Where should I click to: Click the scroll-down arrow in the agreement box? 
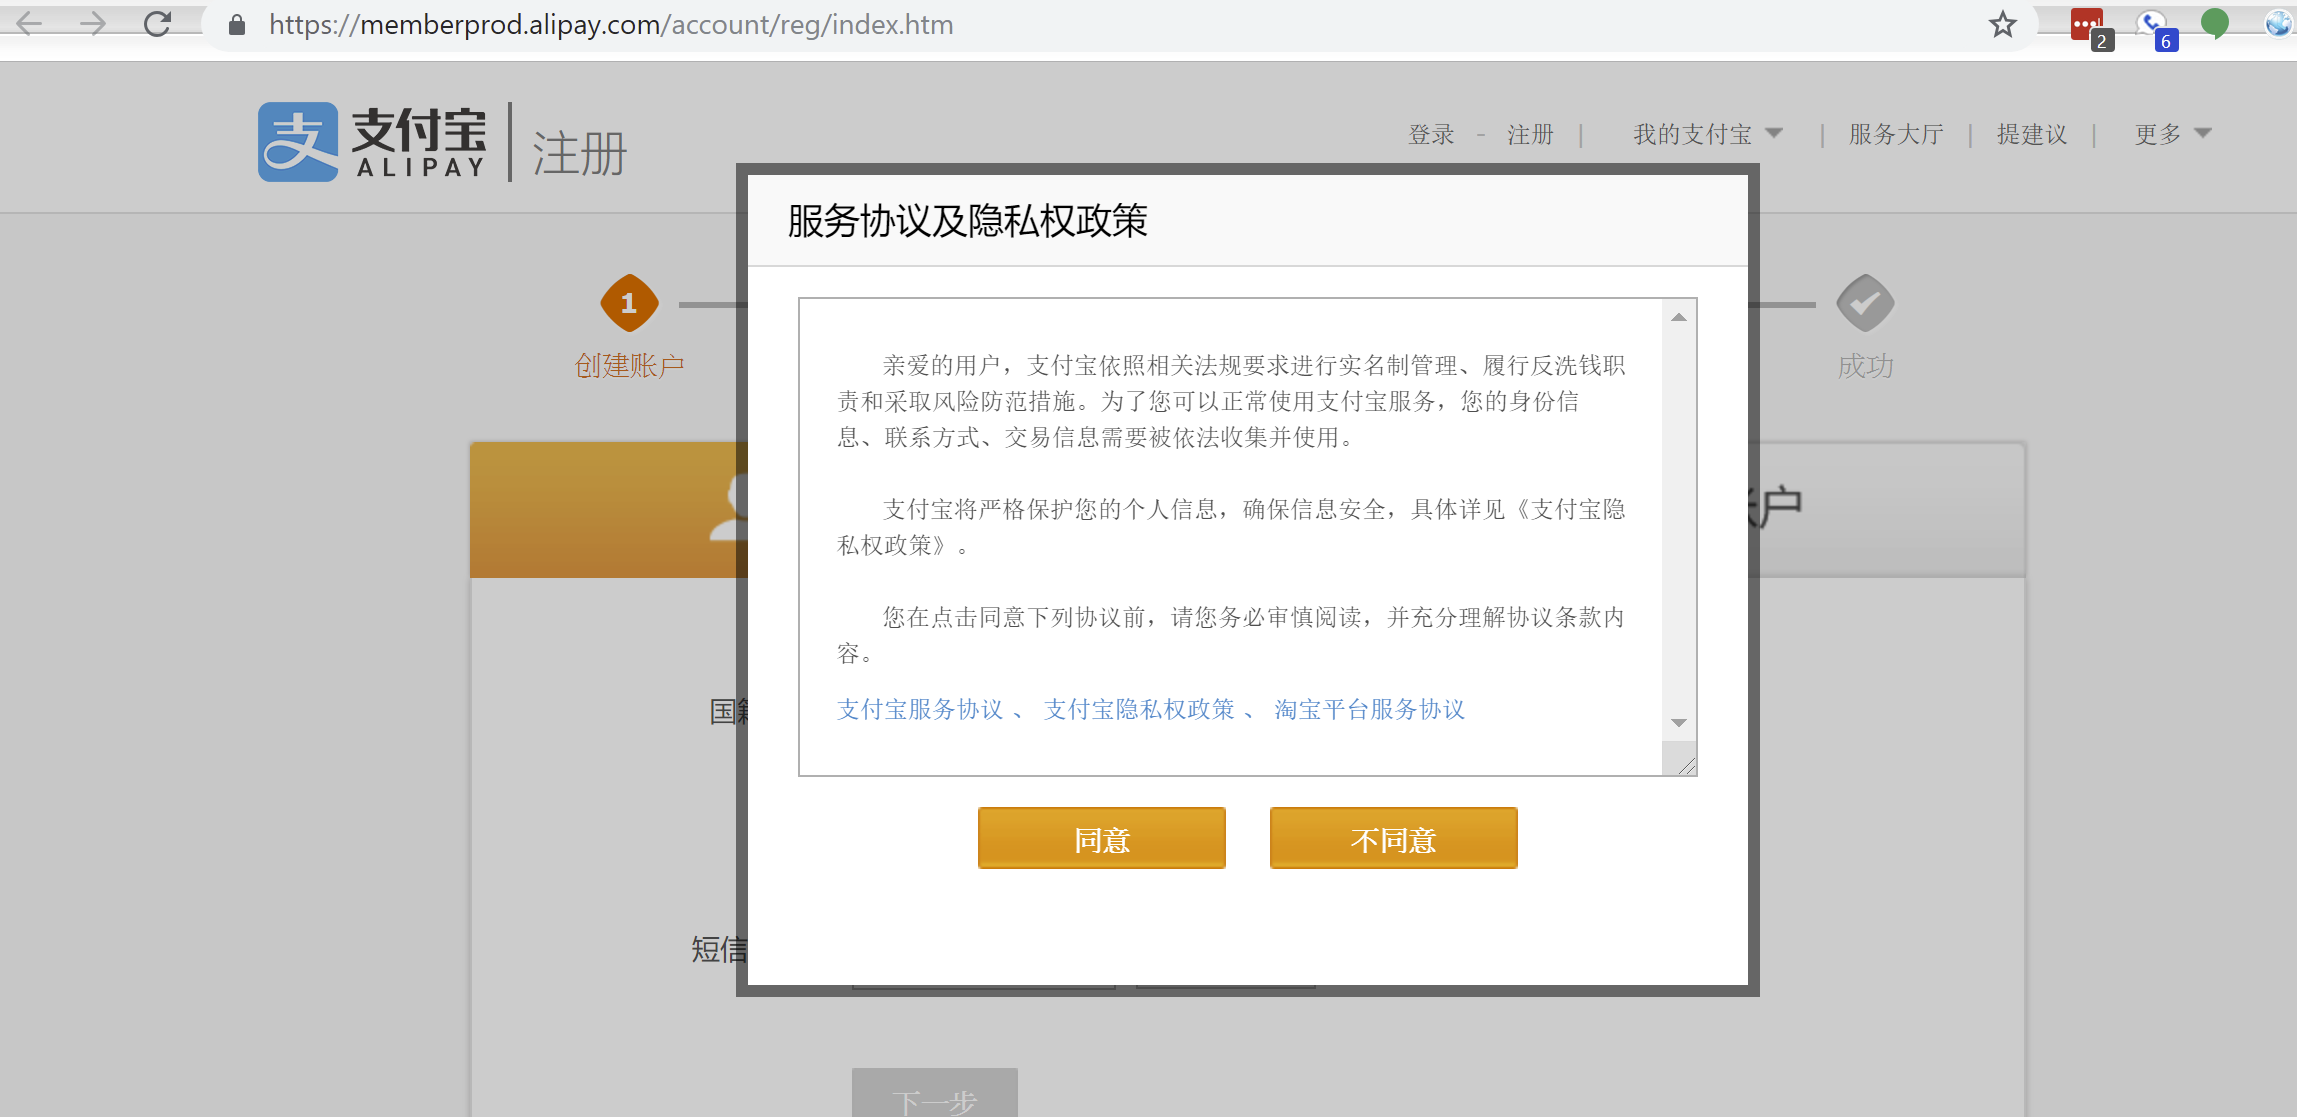(1679, 723)
